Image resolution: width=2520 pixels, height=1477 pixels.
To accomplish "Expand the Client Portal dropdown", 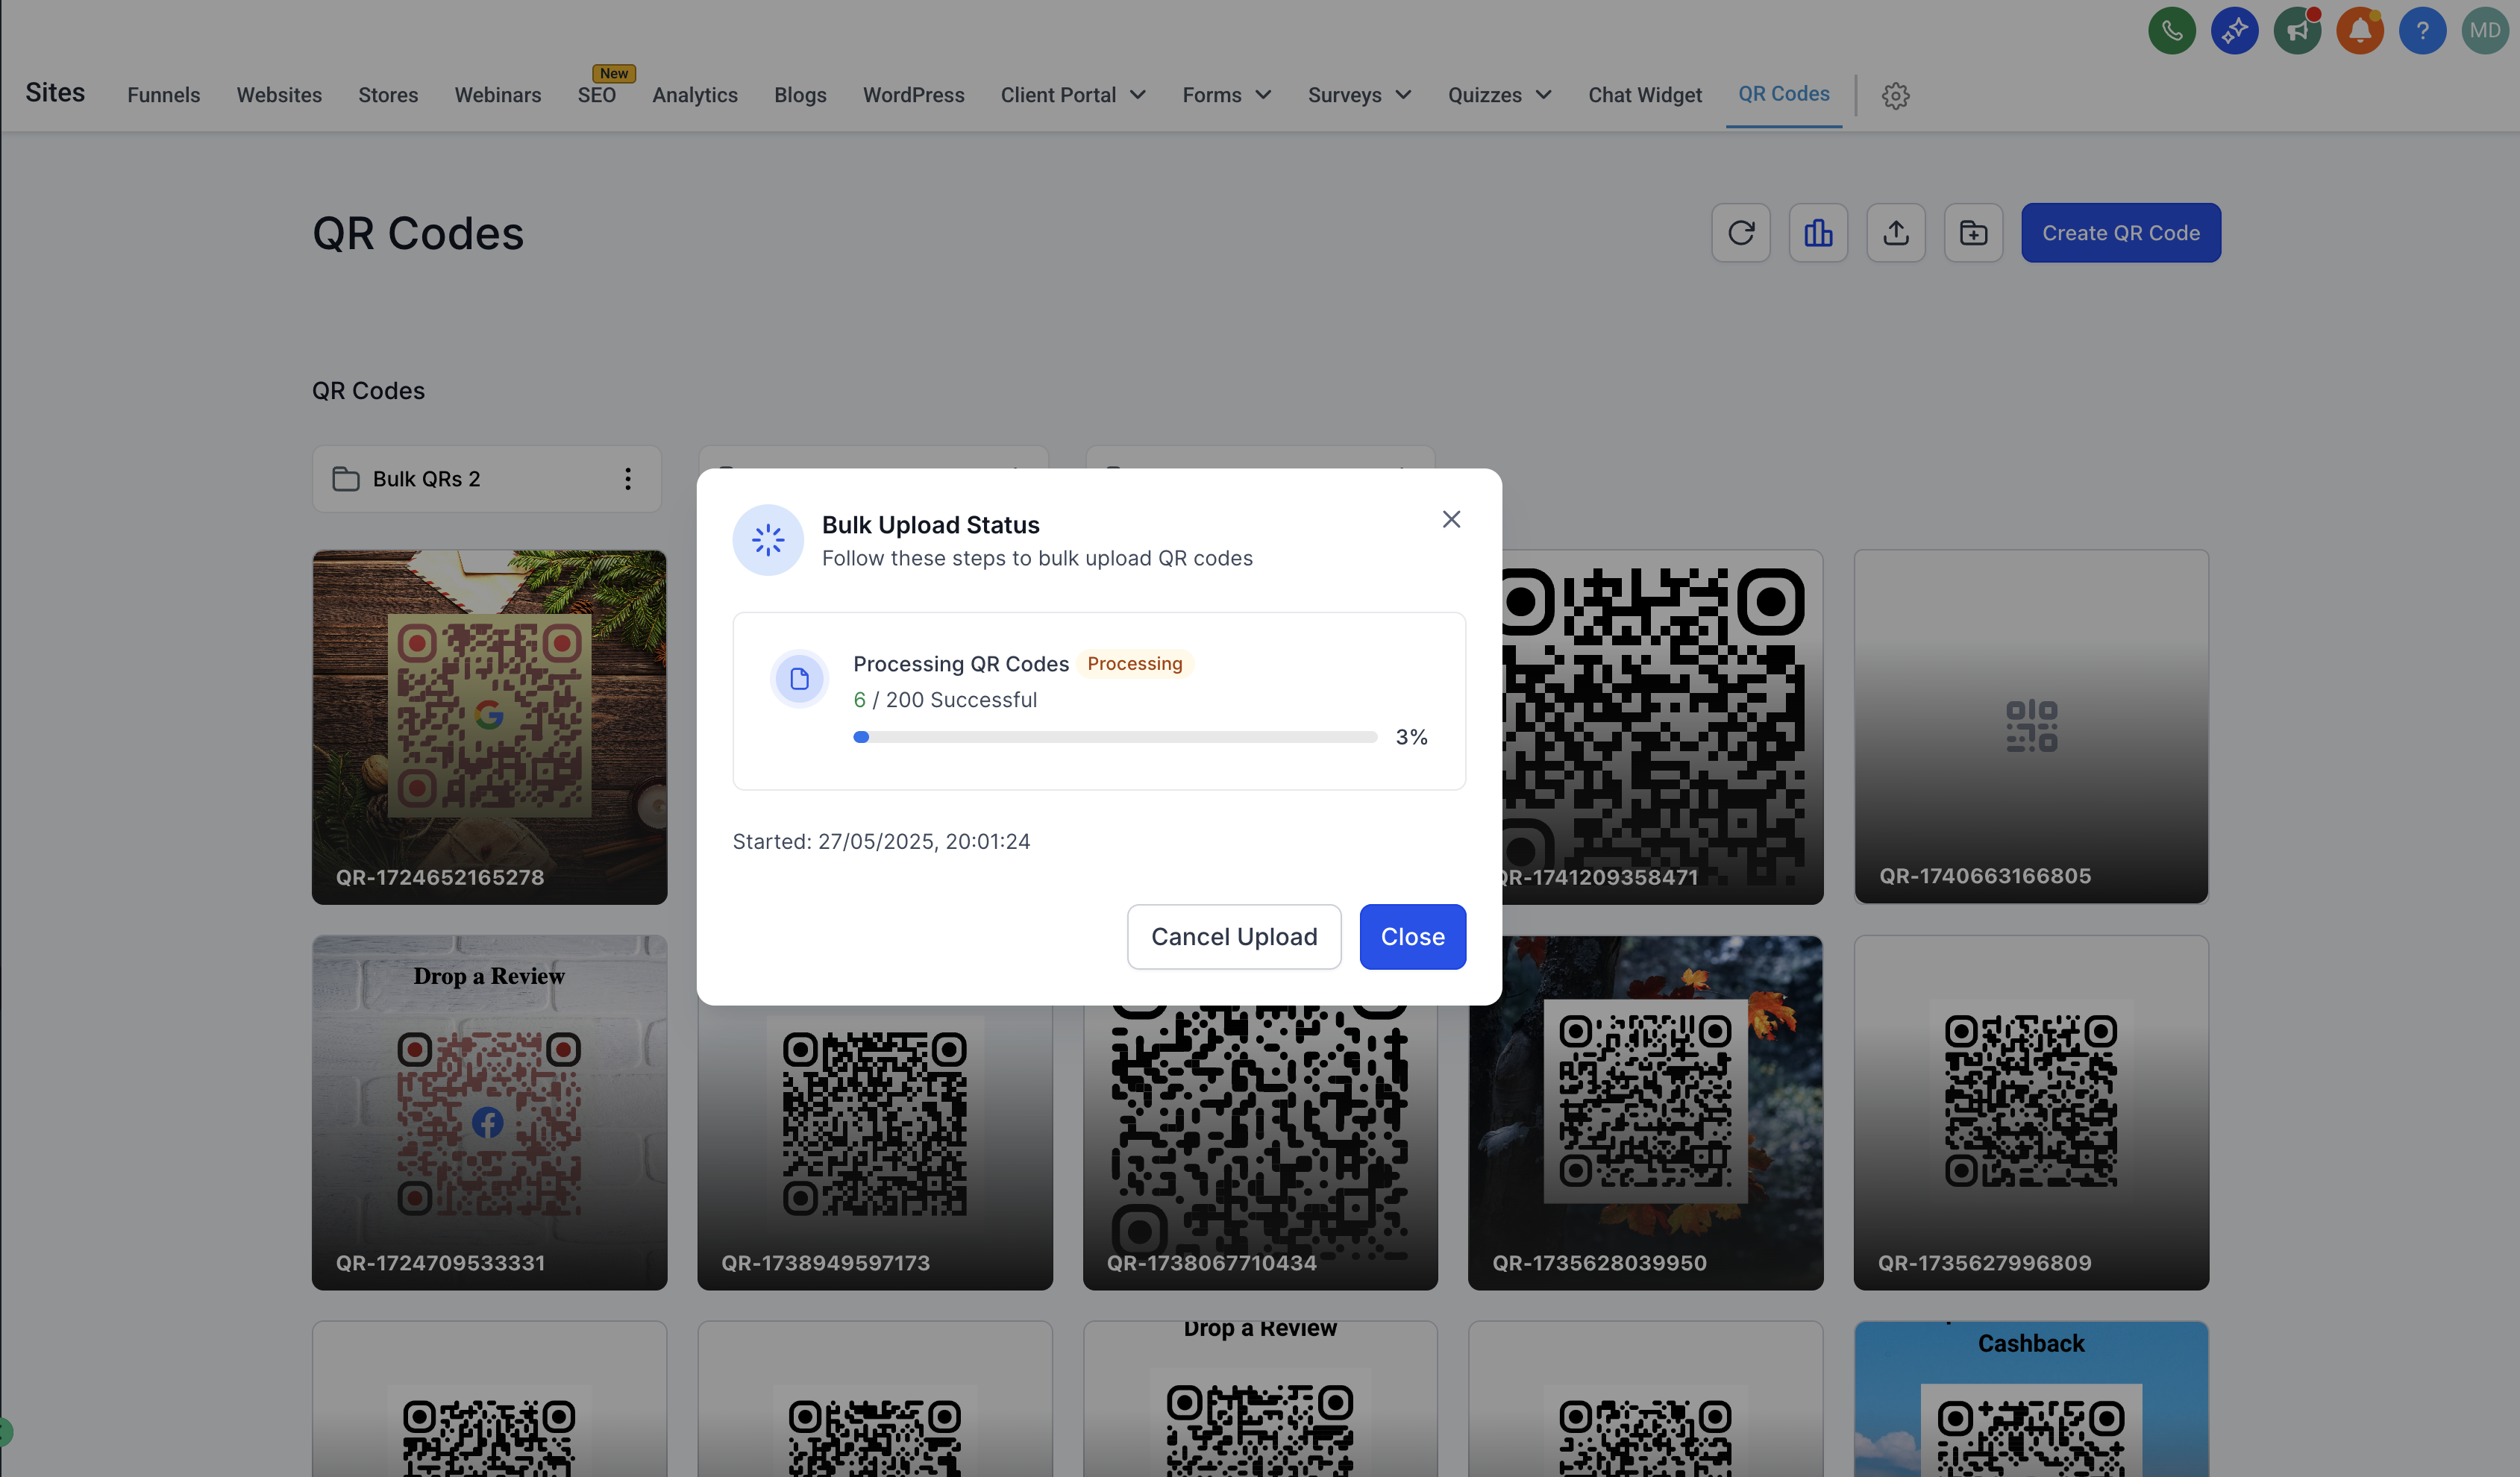I will click(1073, 95).
